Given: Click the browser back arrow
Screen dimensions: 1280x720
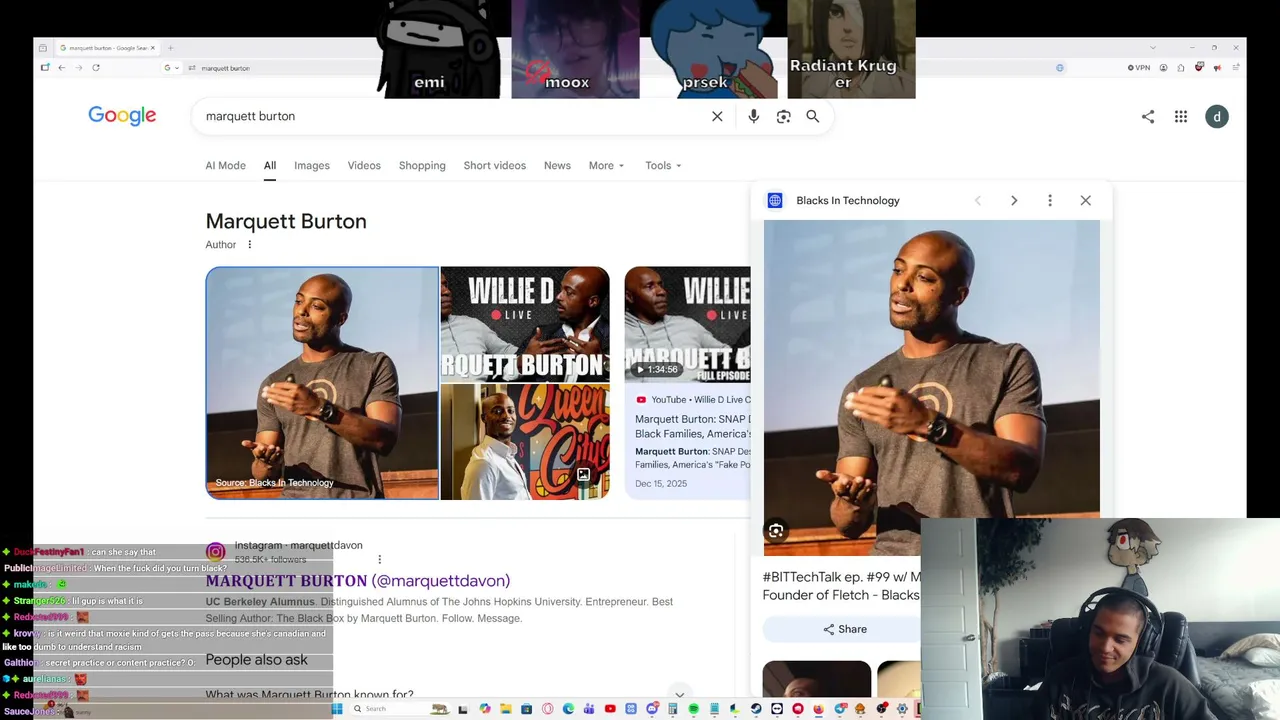Looking at the screenshot, I should pos(62,68).
